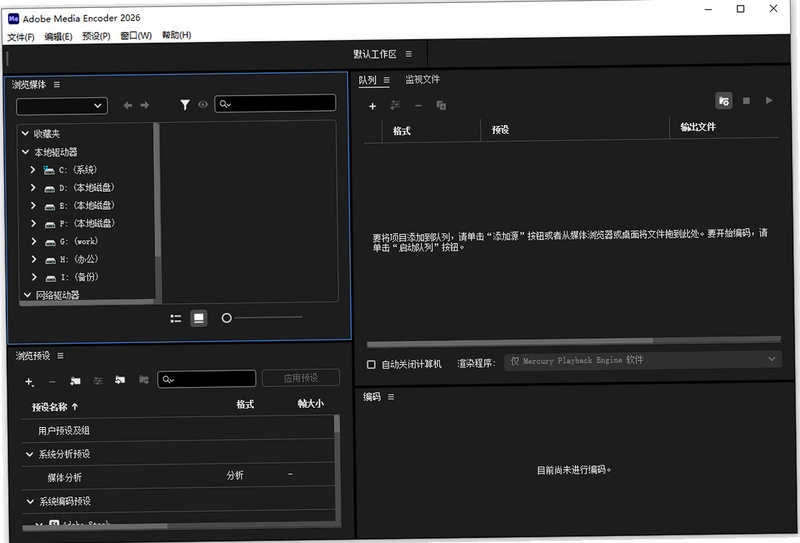Expand the G: (work) drive
The image size is (800, 543).
pos(34,241)
